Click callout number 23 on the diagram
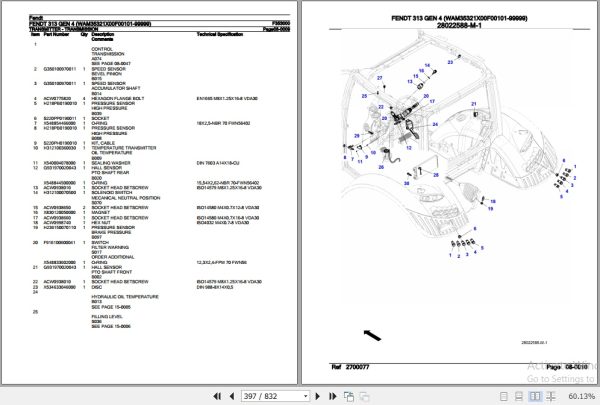 [450, 62]
